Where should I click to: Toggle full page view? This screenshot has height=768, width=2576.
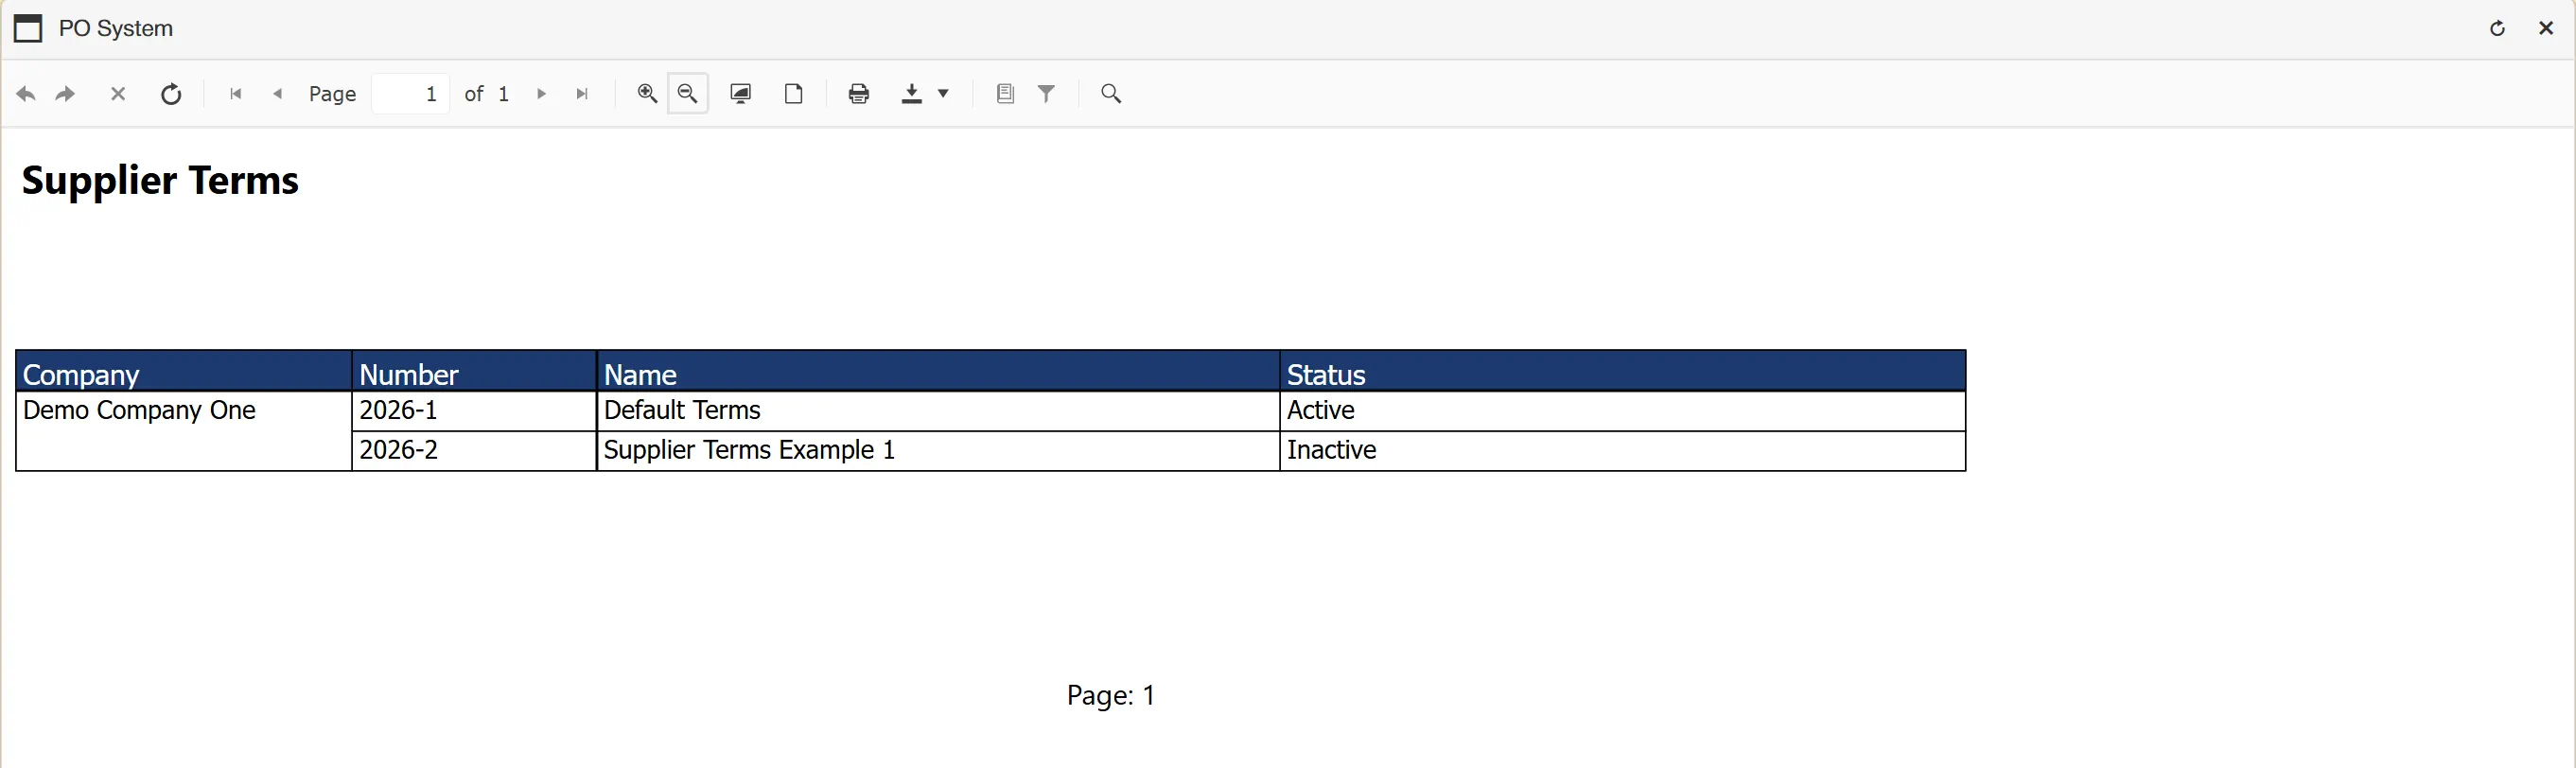[794, 93]
